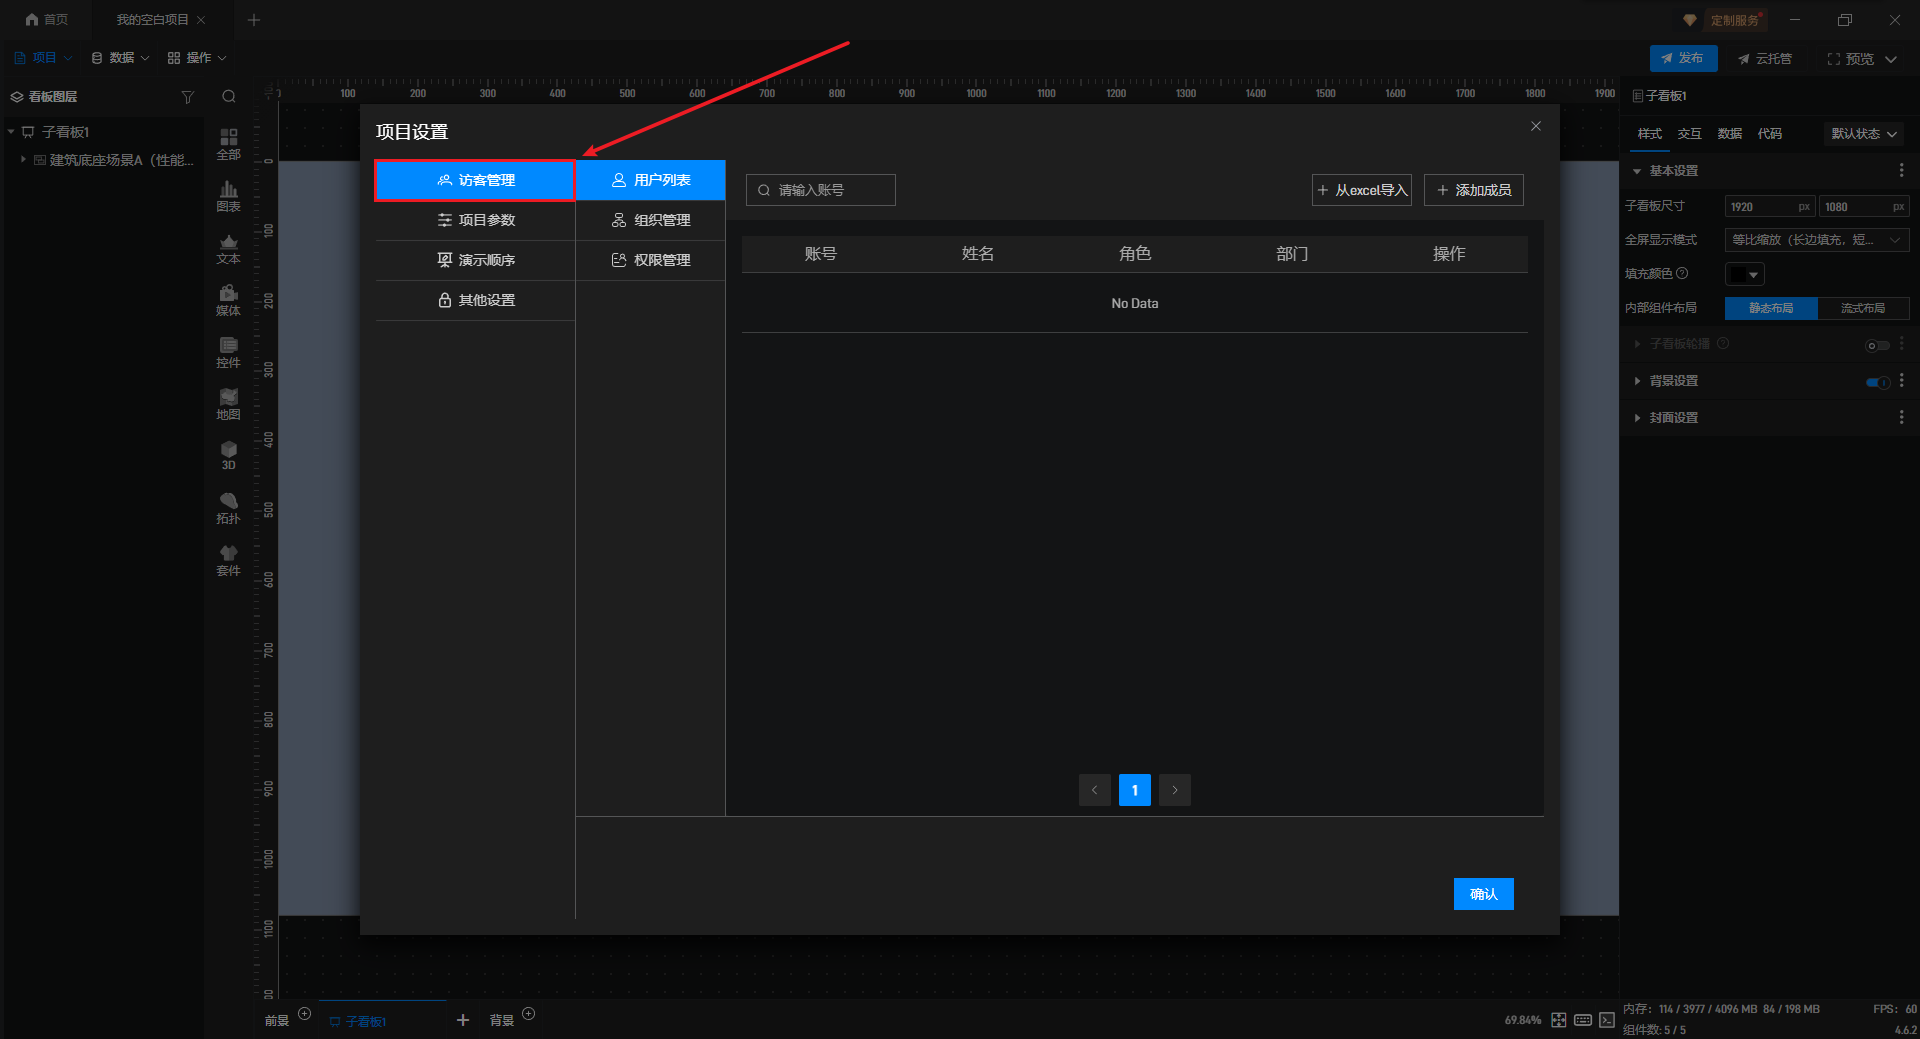Image resolution: width=1920 pixels, height=1039 pixels.
Task: Open the 默认状态 state dropdown
Action: point(1864,134)
